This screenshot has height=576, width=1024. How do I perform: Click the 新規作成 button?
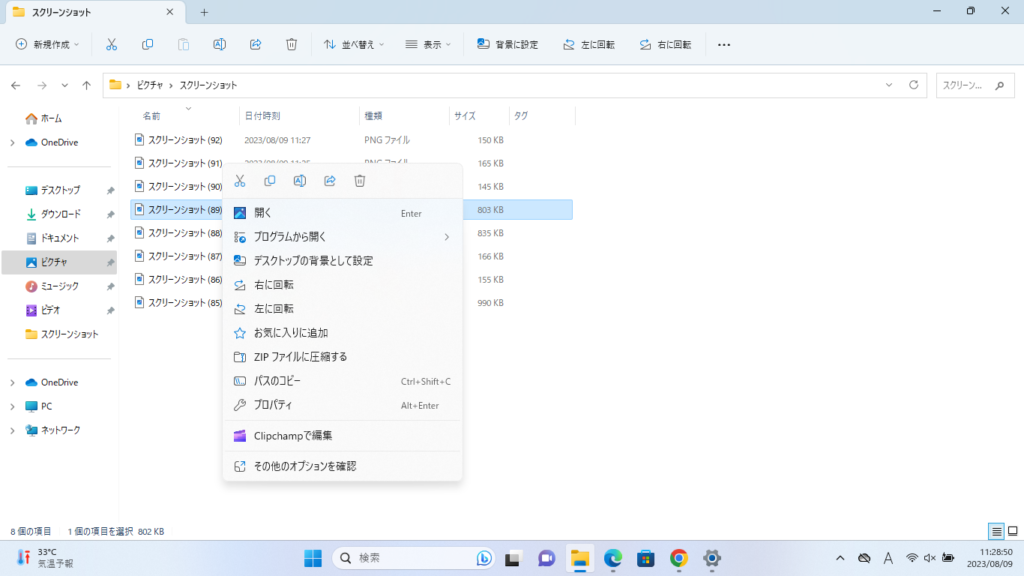click(x=49, y=44)
